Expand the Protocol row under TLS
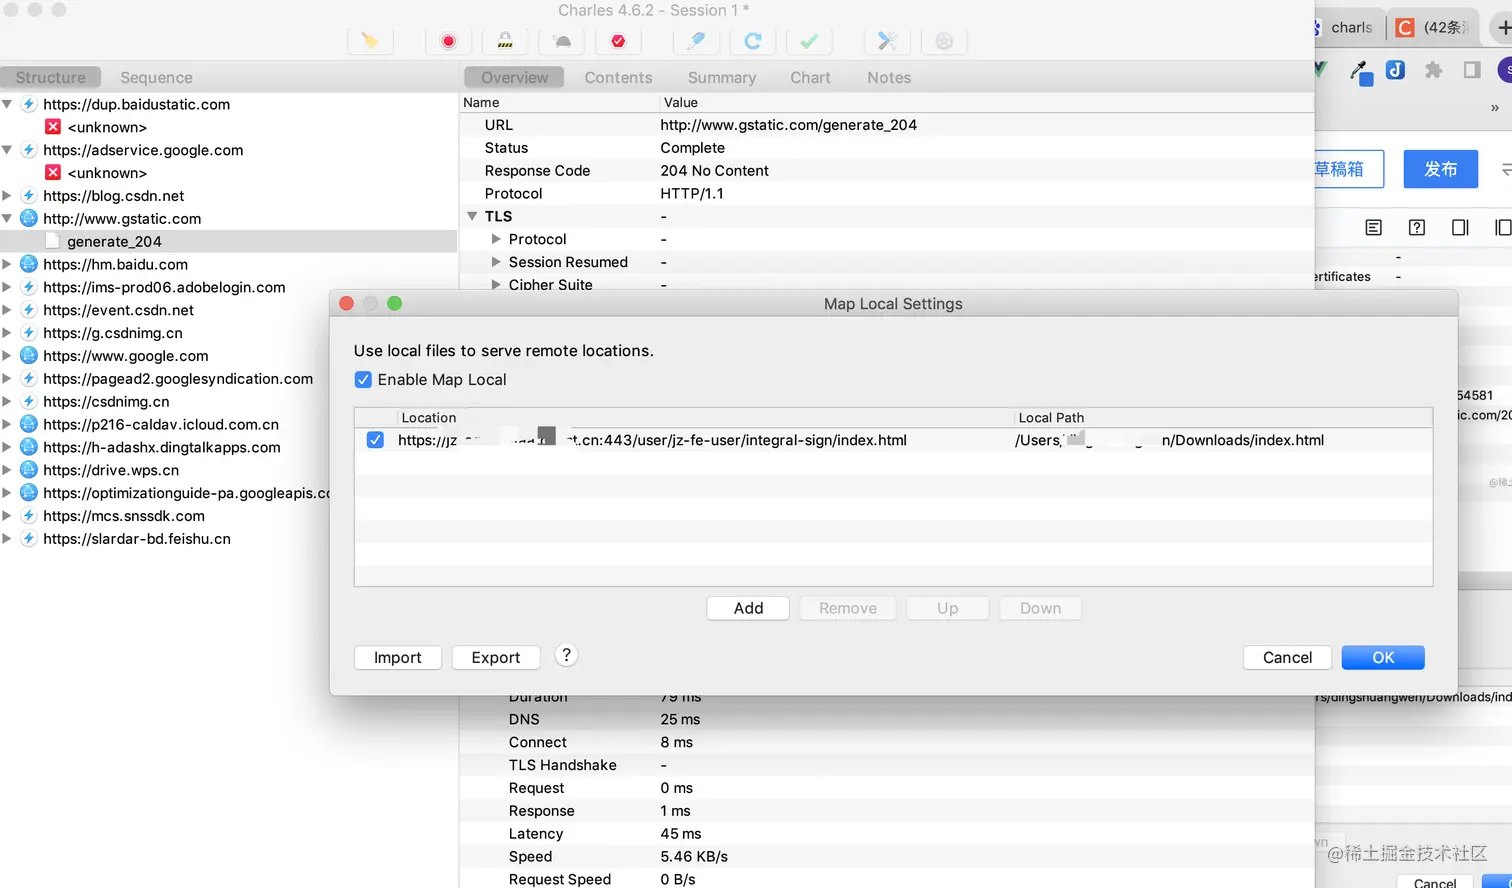The height and width of the screenshot is (888, 1512). tap(496, 239)
